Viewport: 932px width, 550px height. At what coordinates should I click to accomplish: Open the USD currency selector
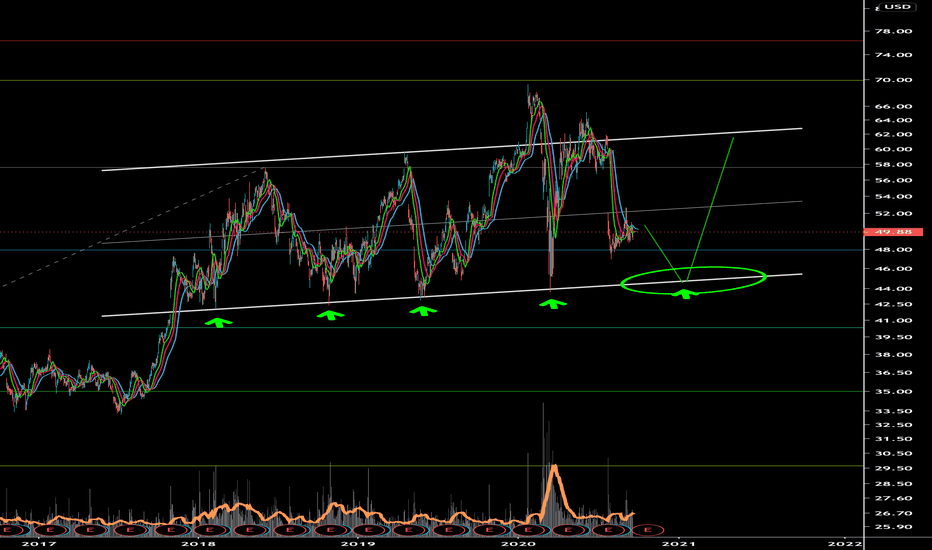pos(896,7)
